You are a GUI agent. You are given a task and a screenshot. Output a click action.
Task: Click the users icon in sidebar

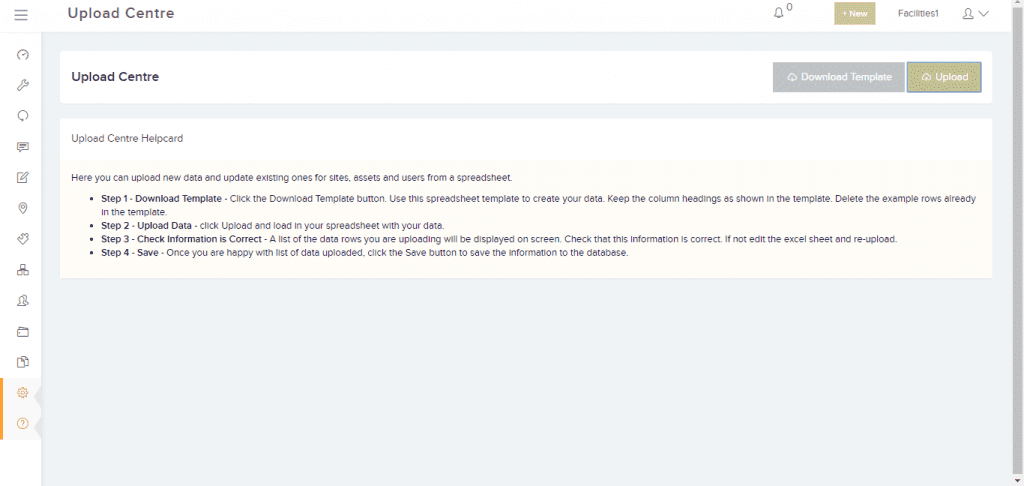pyautogui.click(x=23, y=301)
